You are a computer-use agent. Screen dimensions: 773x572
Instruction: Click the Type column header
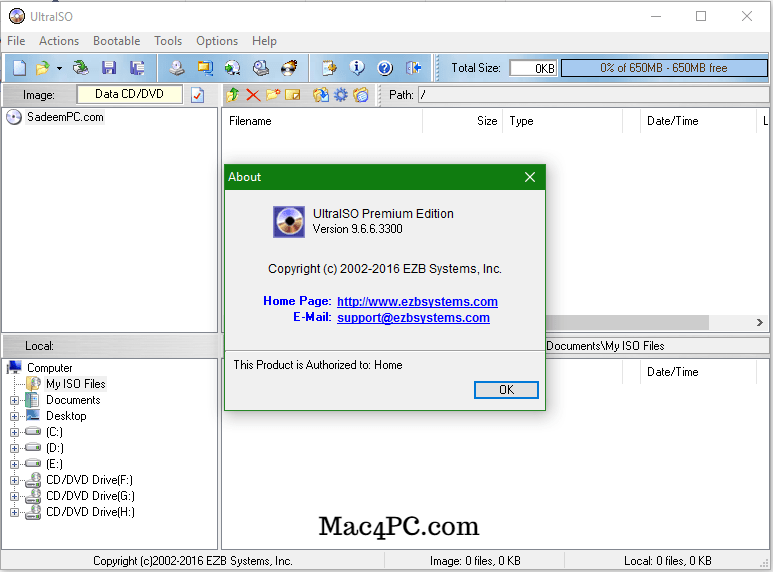point(562,121)
